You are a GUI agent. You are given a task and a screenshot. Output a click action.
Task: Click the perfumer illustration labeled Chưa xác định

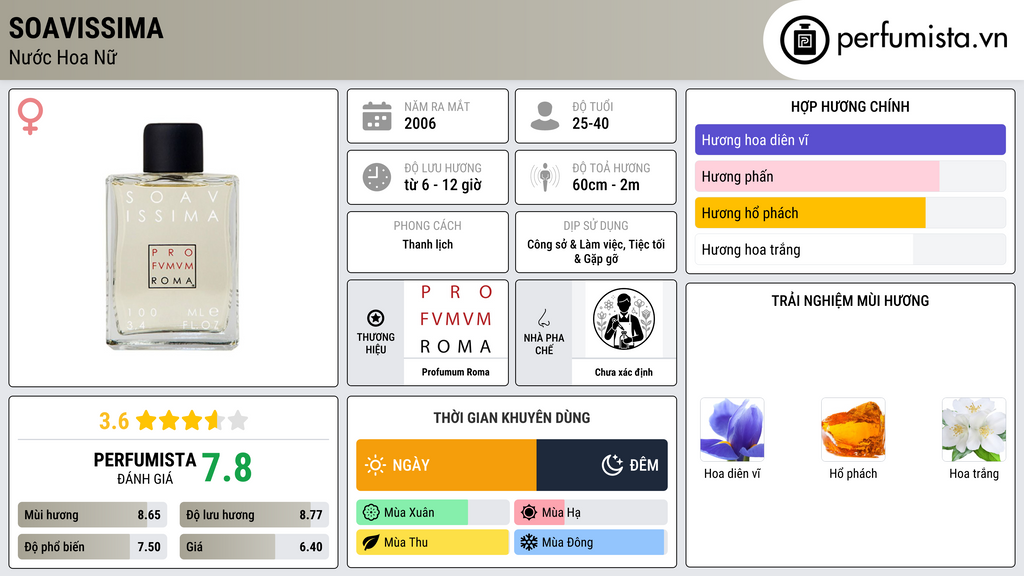[624, 319]
